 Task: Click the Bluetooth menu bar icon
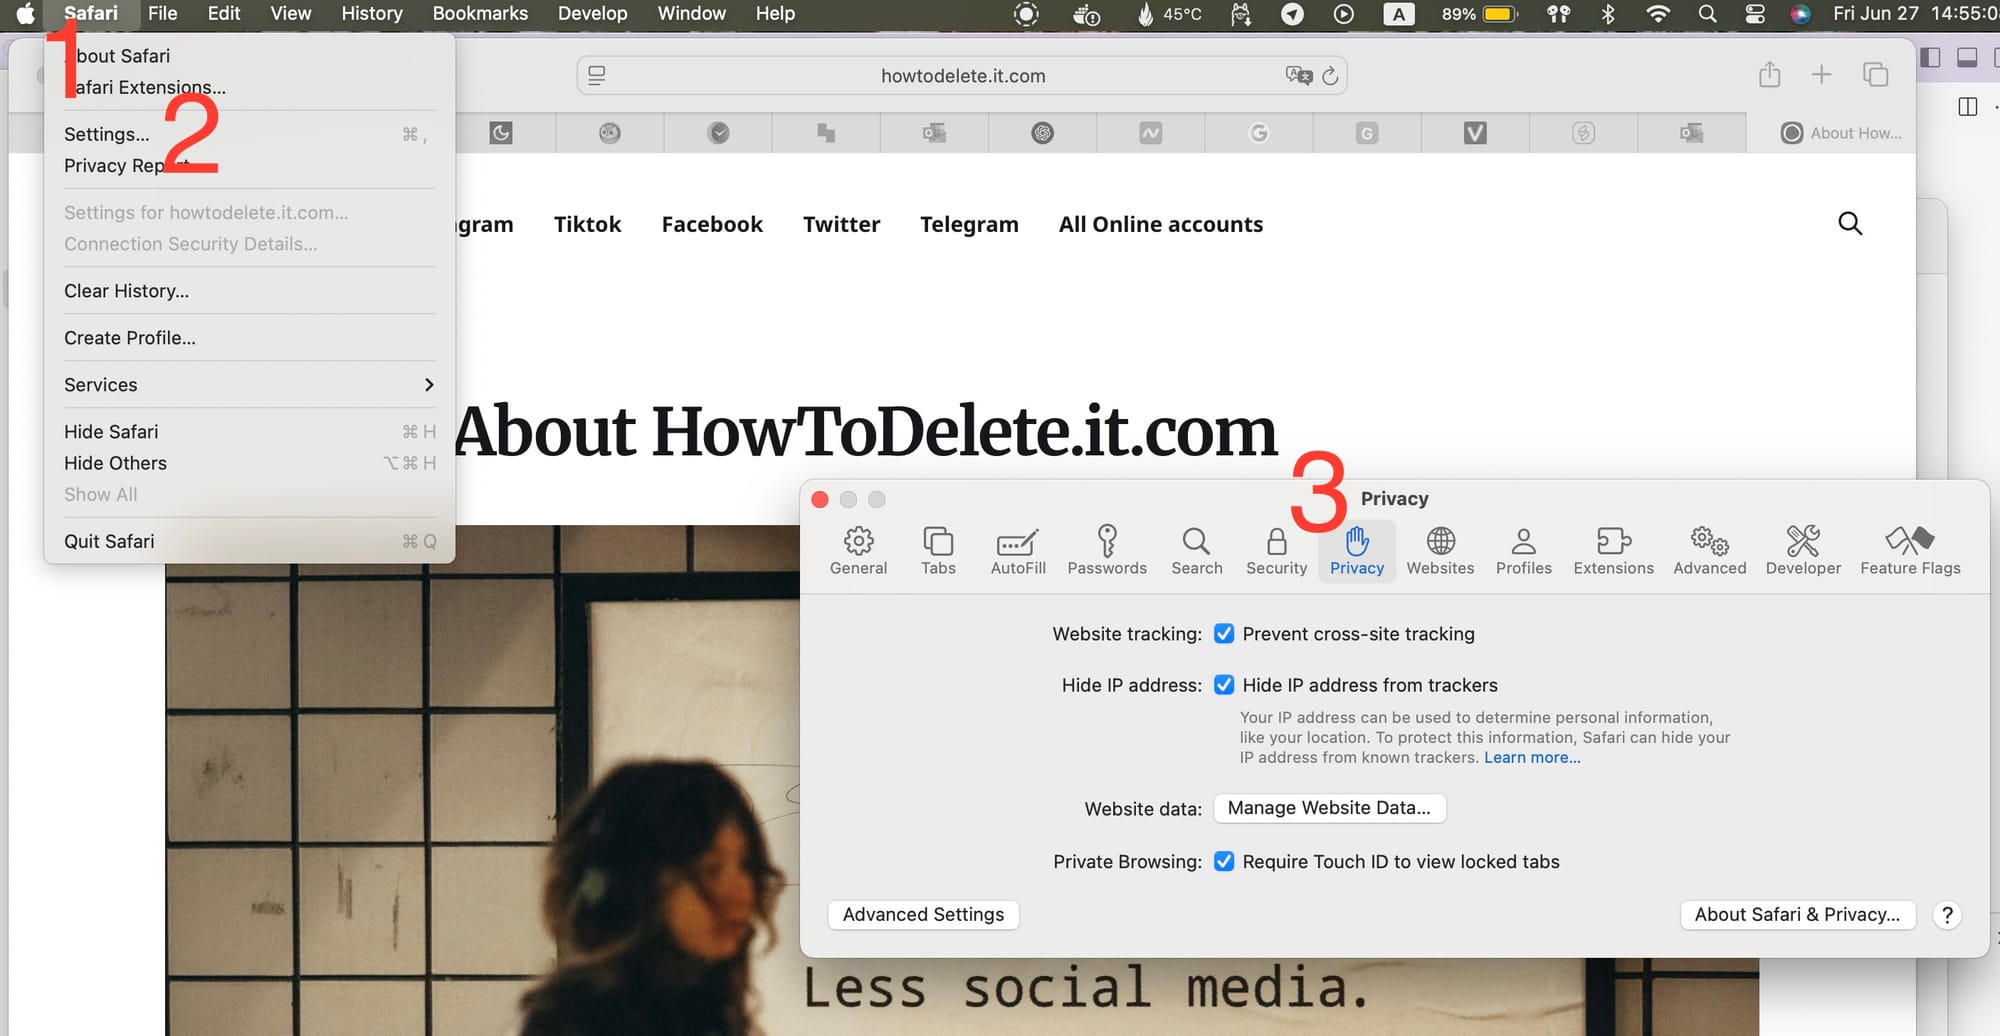click(1608, 14)
